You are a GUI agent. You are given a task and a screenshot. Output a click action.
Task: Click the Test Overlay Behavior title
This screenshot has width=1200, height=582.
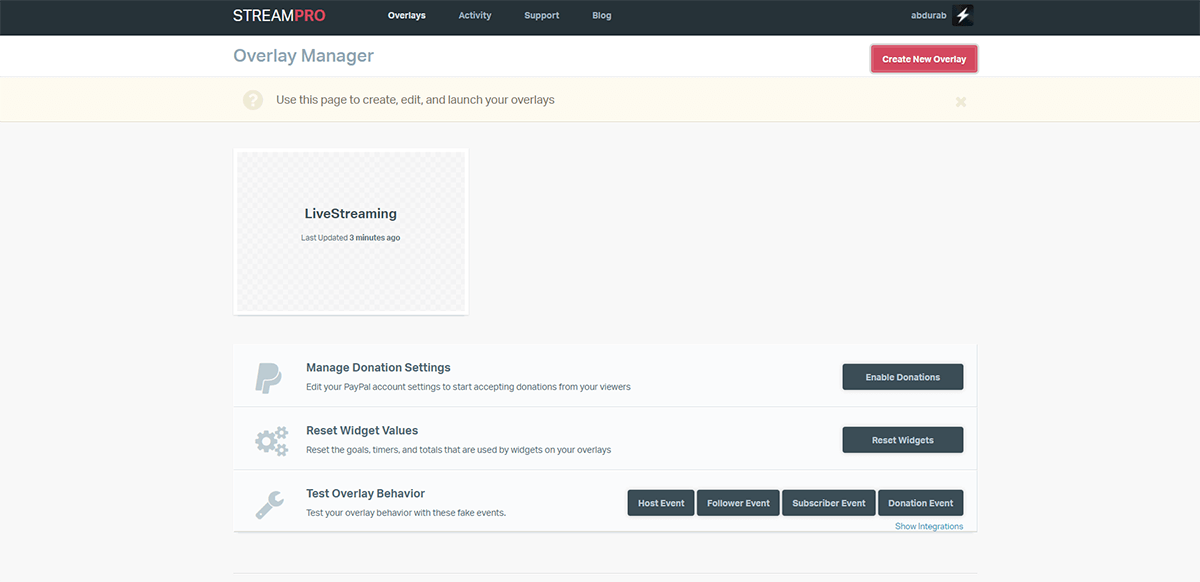point(366,494)
